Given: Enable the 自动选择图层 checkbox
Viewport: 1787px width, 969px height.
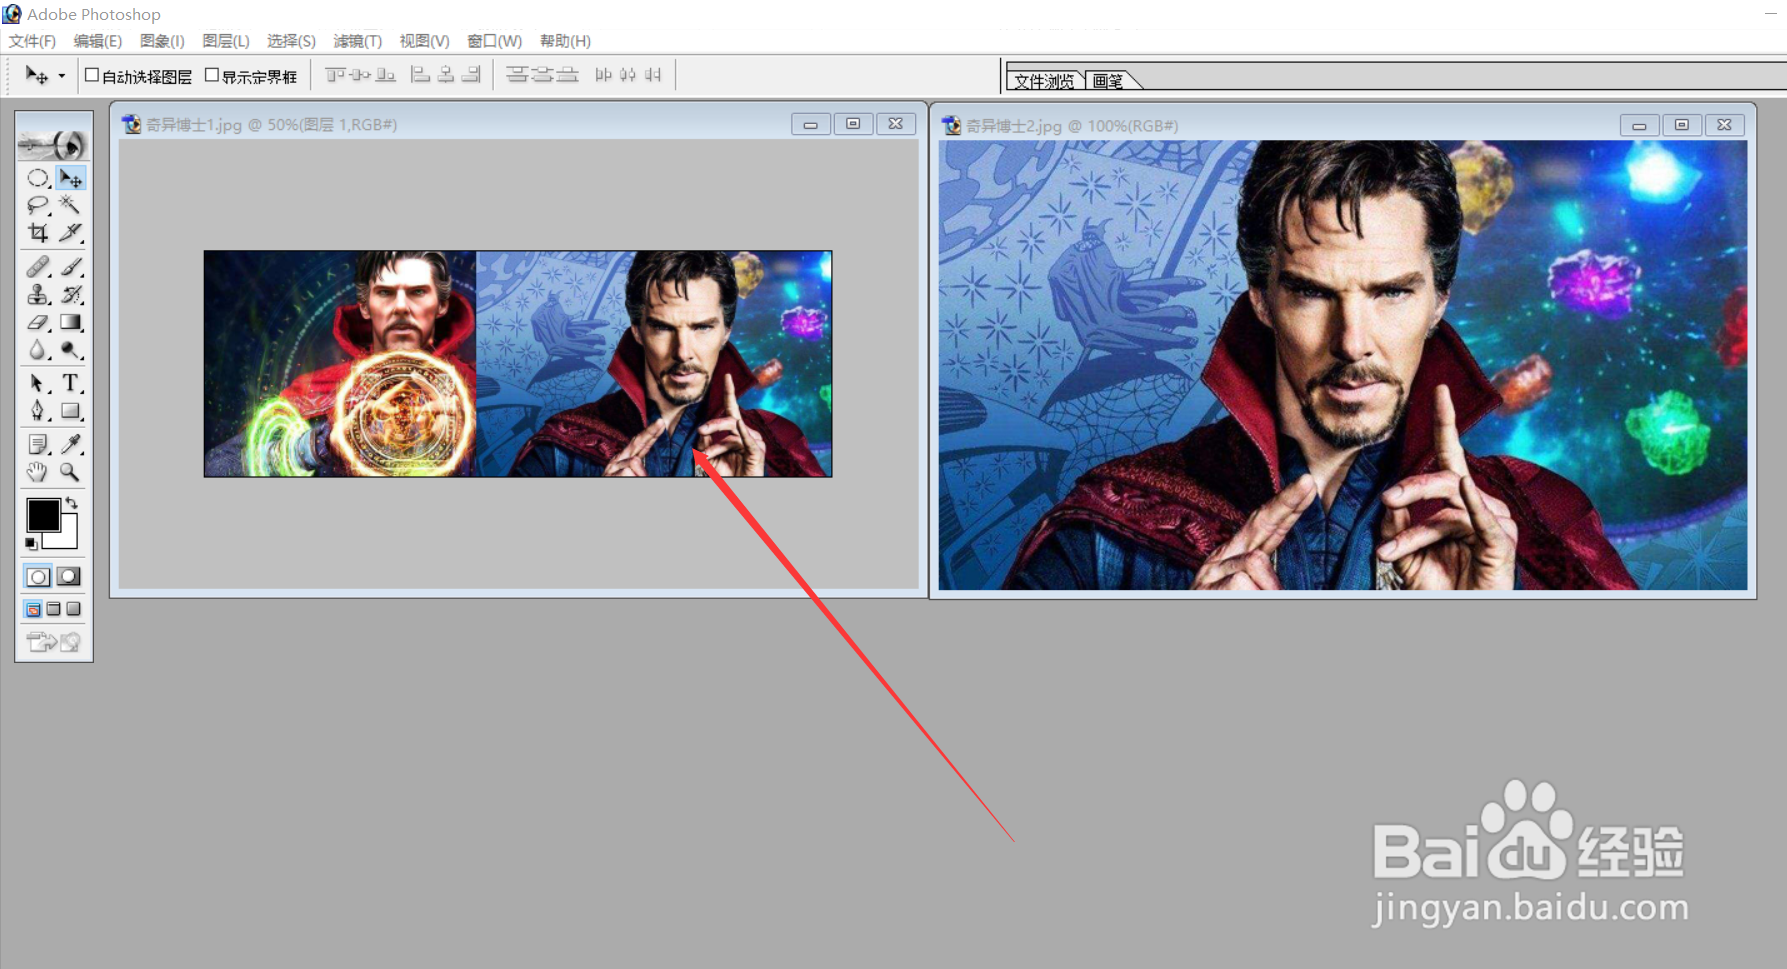Looking at the screenshot, I should point(92,75).
